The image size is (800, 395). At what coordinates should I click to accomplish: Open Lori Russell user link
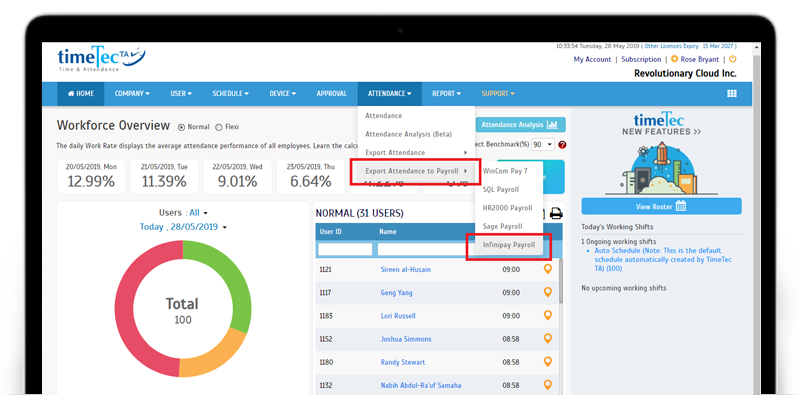pos(398,316)
